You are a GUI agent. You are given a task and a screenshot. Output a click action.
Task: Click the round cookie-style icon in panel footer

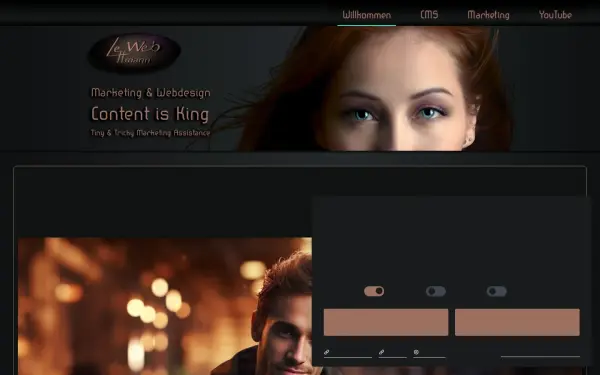(416, 352)
